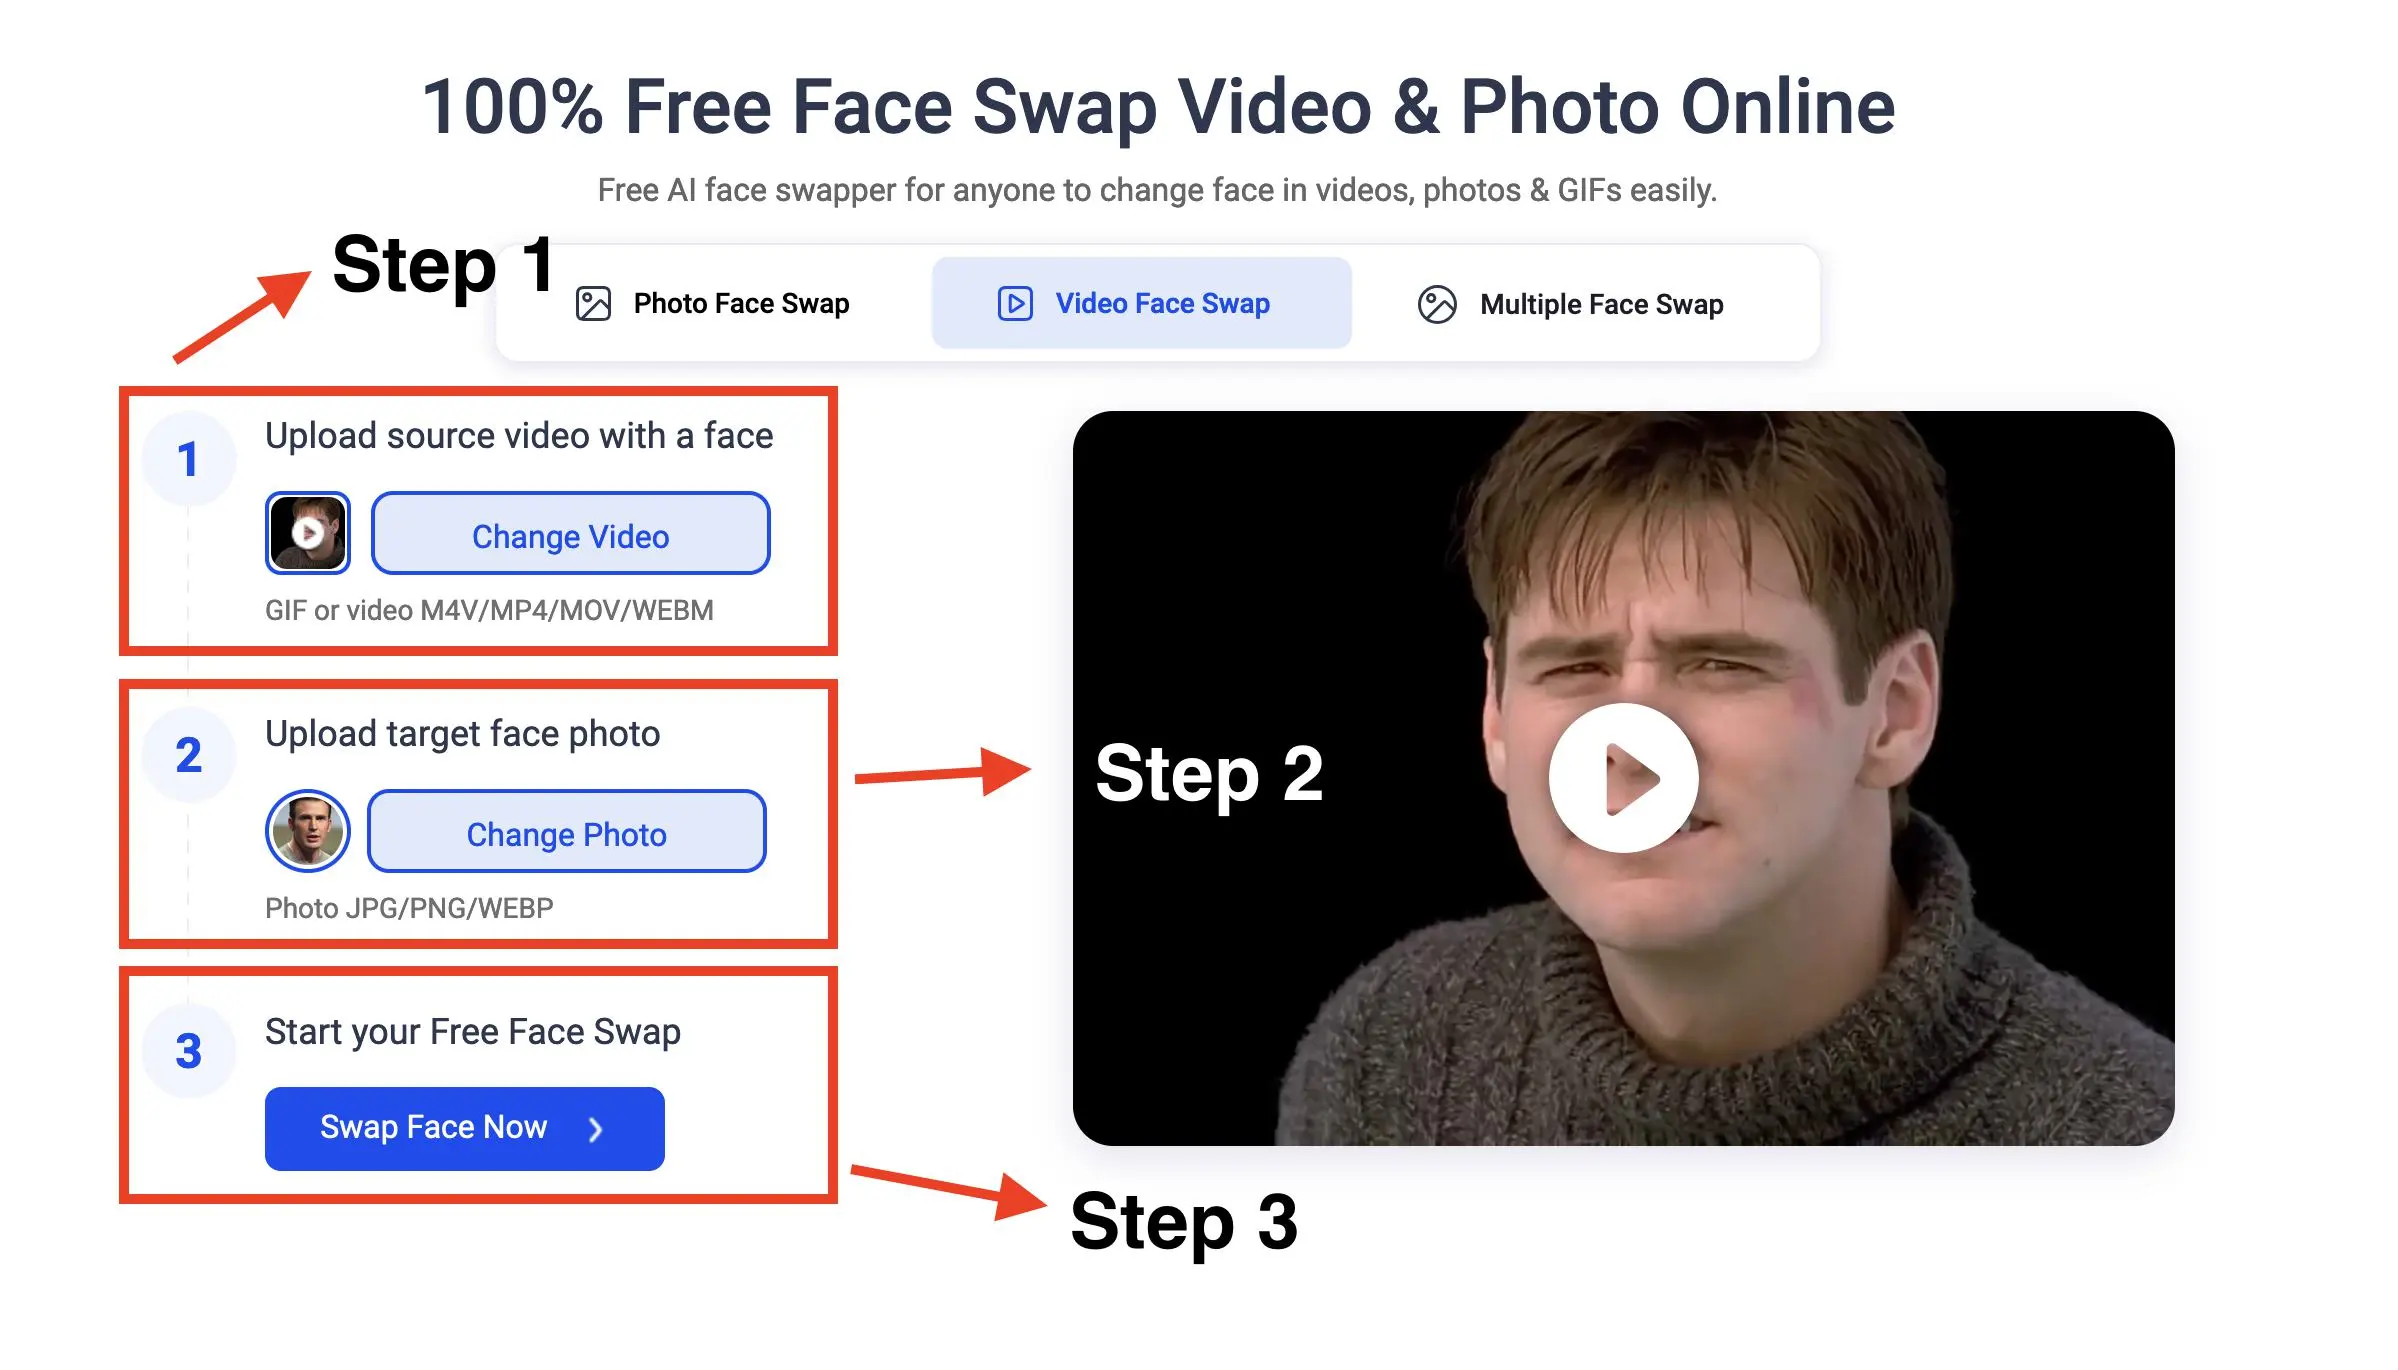Select the Photo Face Swap tab
Image resolution: width=2398 pixels, height=1370 pixels.
point(739,303)
